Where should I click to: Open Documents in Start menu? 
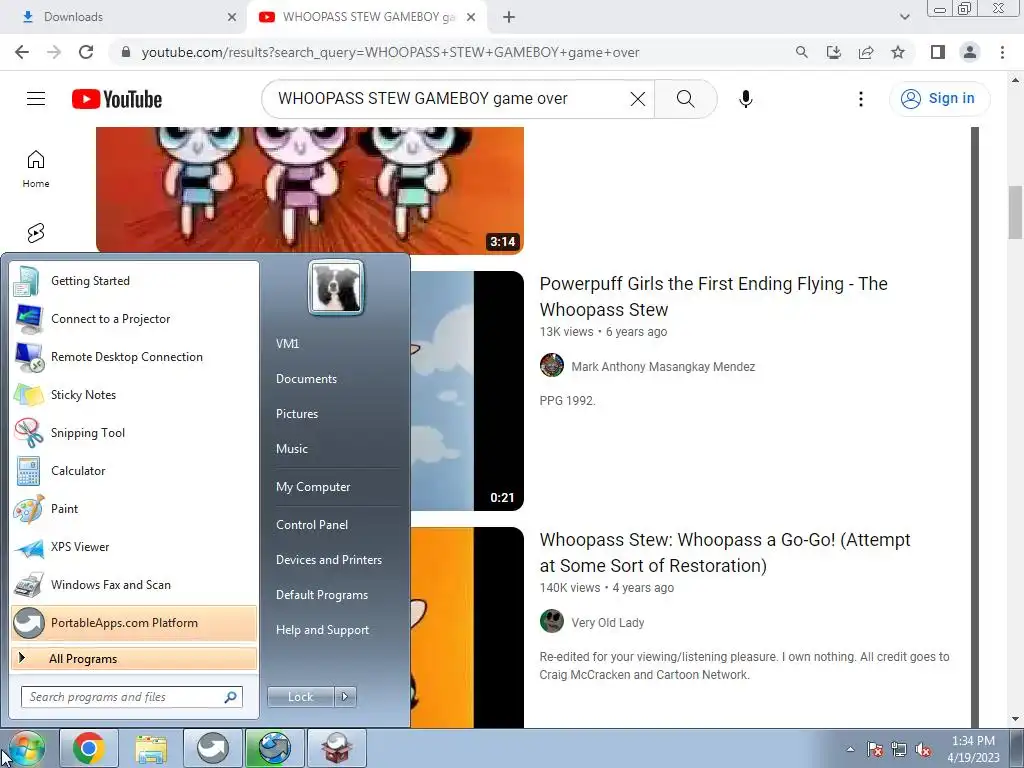coord(306,379)
